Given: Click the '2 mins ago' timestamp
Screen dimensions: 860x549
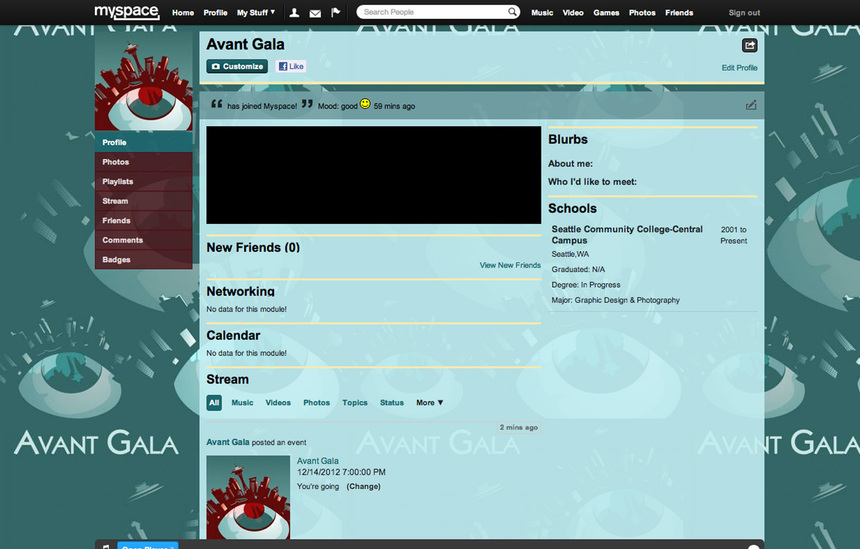Looking at the screenshot, I should pyautogui.click(x=518, y=427).
